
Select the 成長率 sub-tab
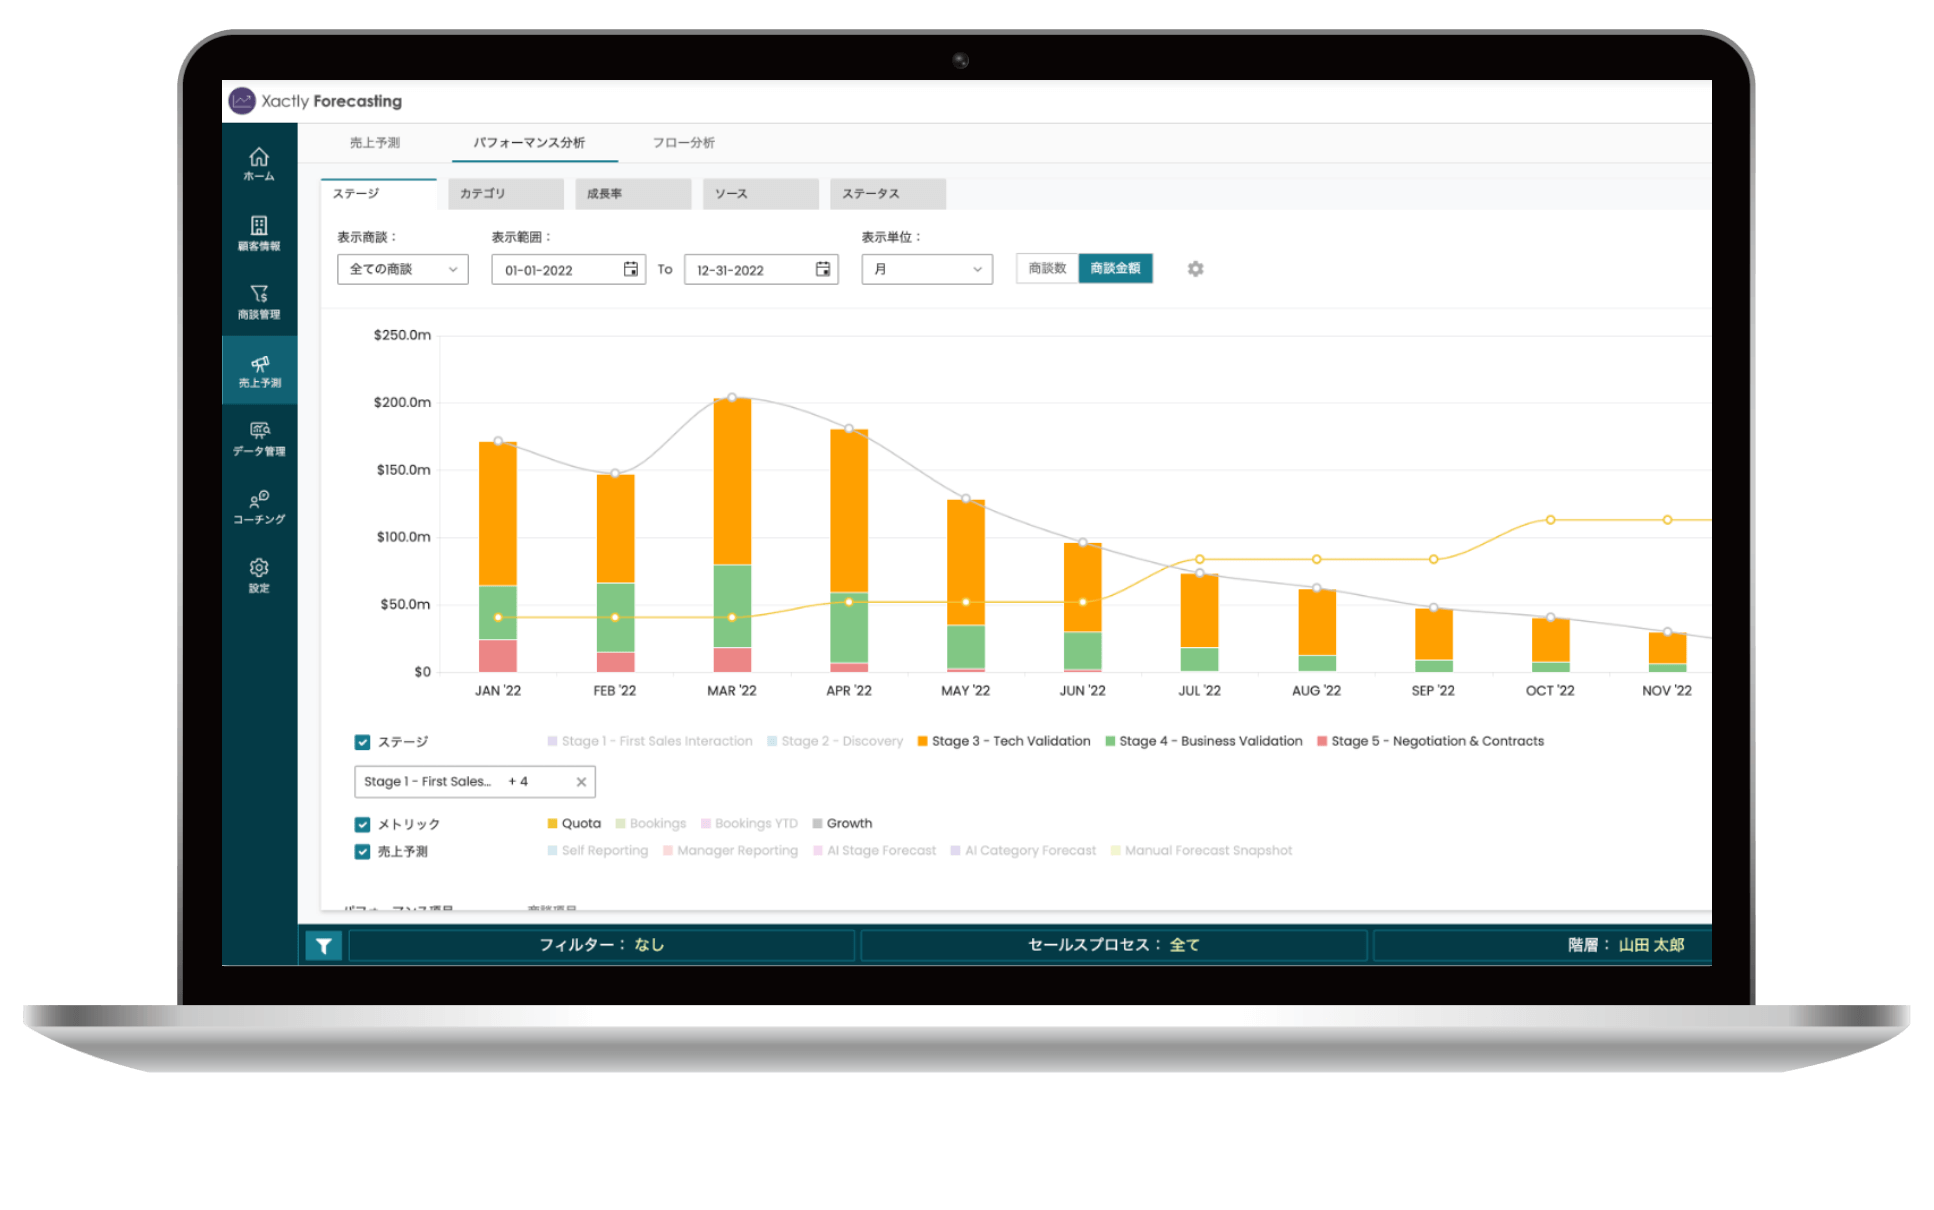tap(633, 194)
